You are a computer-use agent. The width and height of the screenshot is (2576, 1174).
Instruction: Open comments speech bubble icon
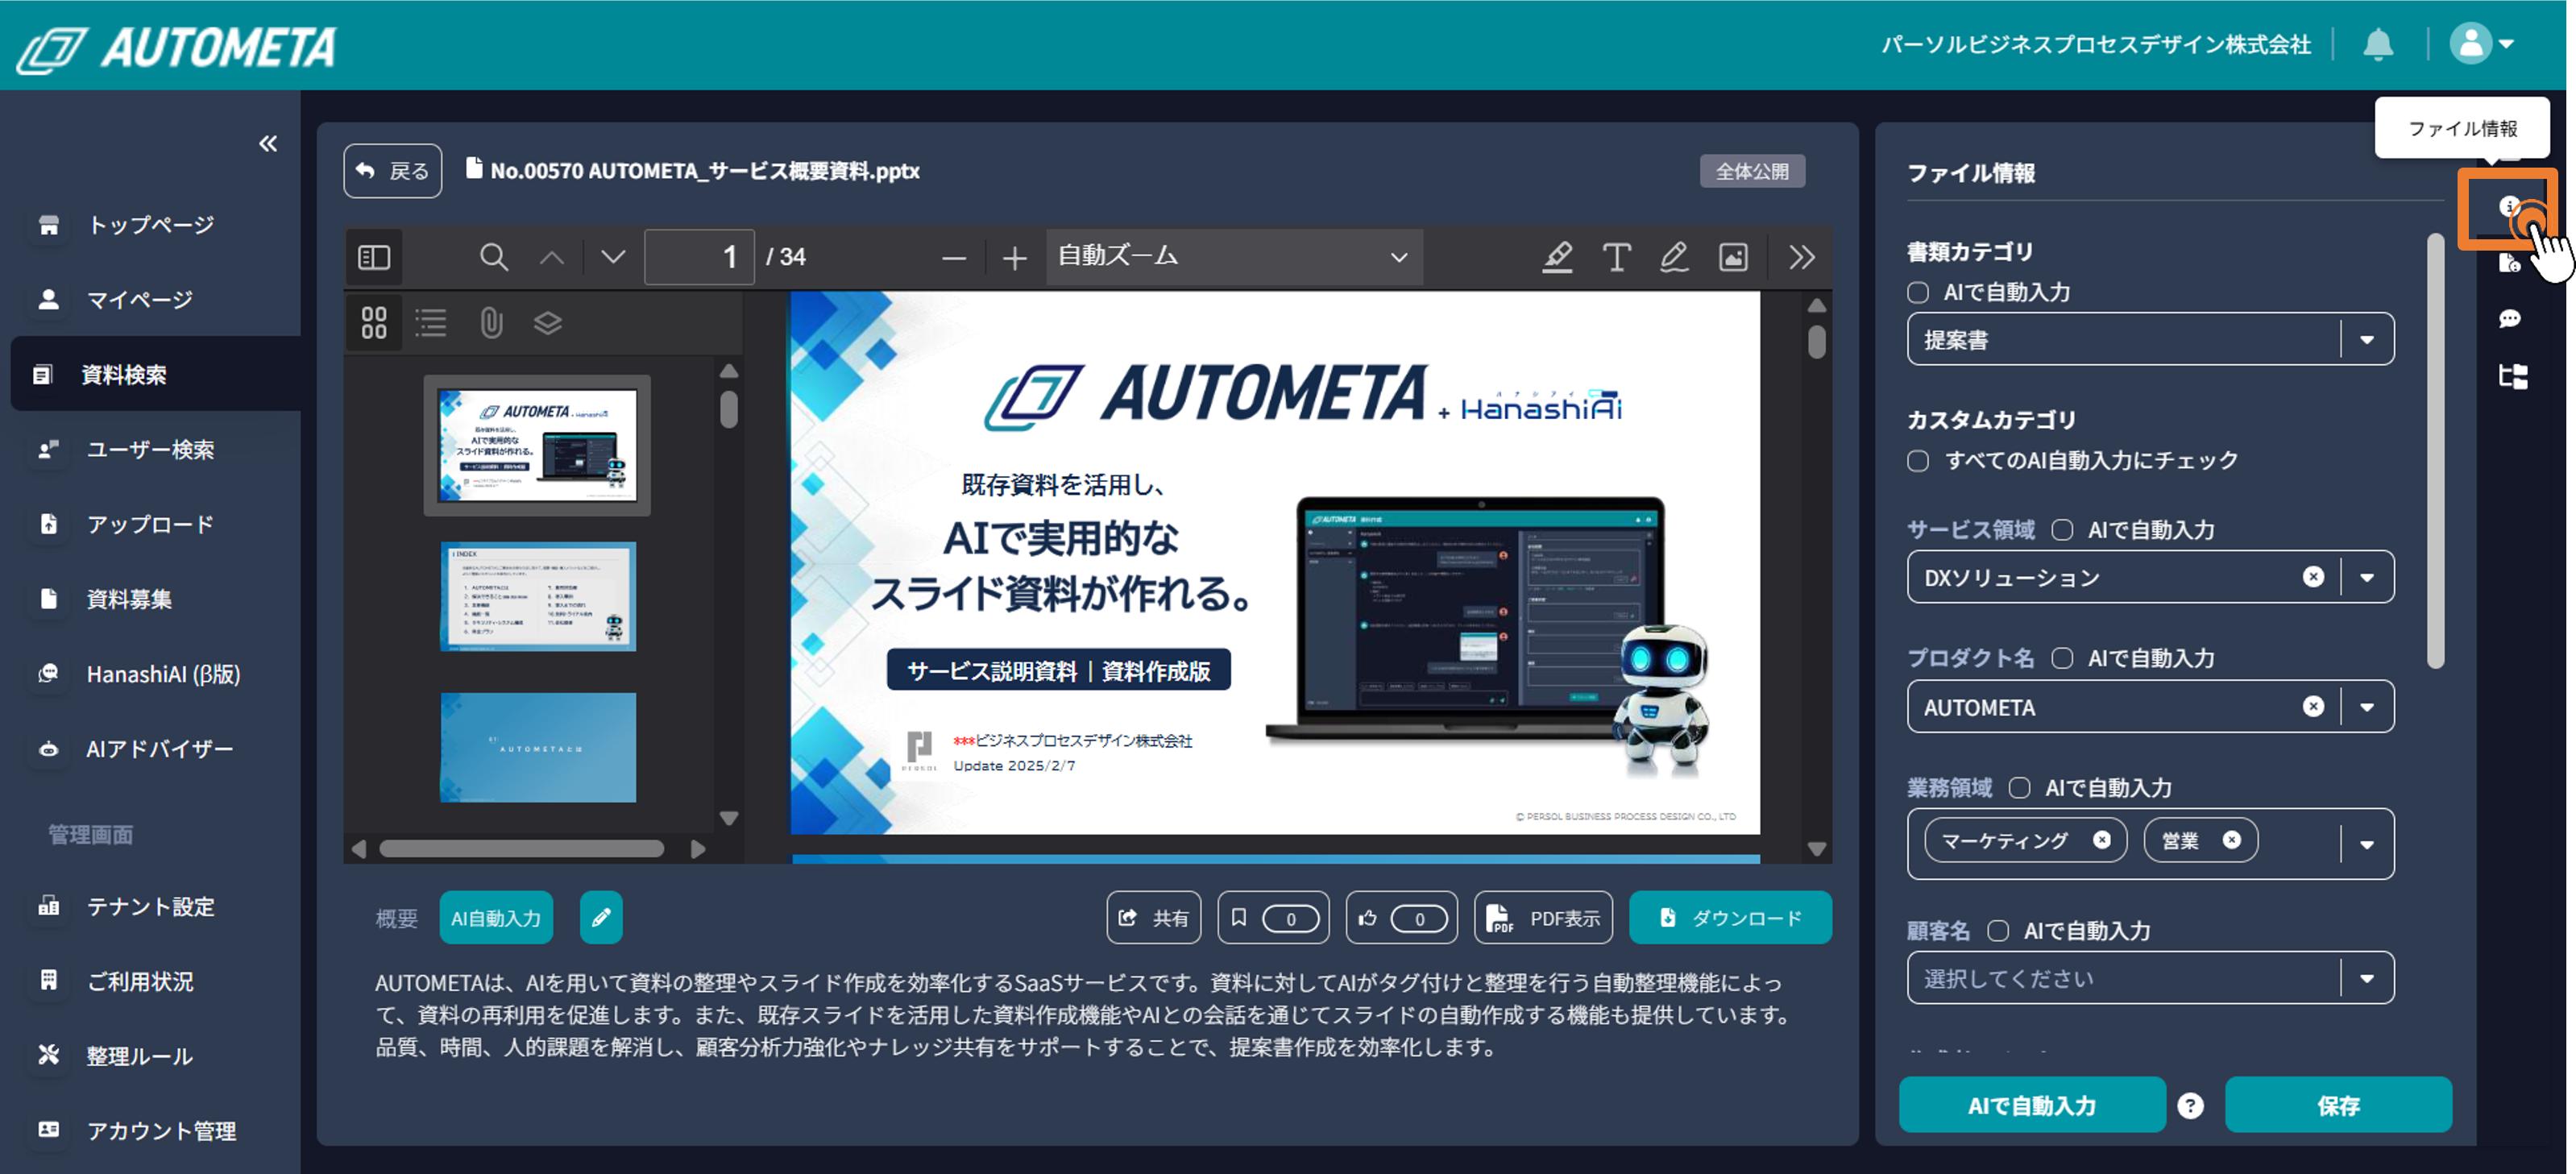point(2510,319)
